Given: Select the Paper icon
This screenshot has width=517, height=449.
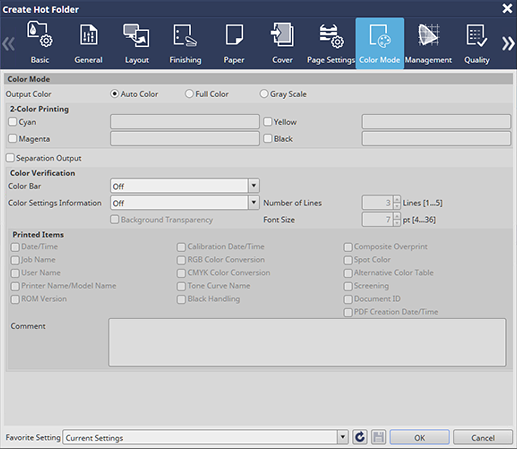Looking at the screenshot, I should [234, 35].
